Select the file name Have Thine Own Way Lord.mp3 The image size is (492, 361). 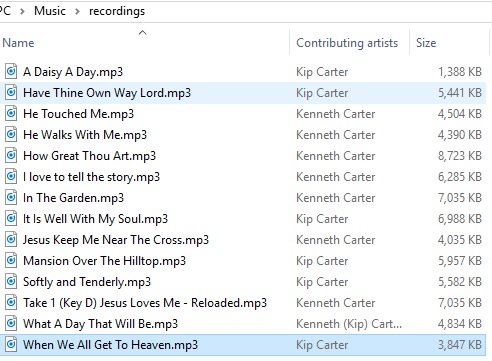pyautogui.click(x=107, y=93)
